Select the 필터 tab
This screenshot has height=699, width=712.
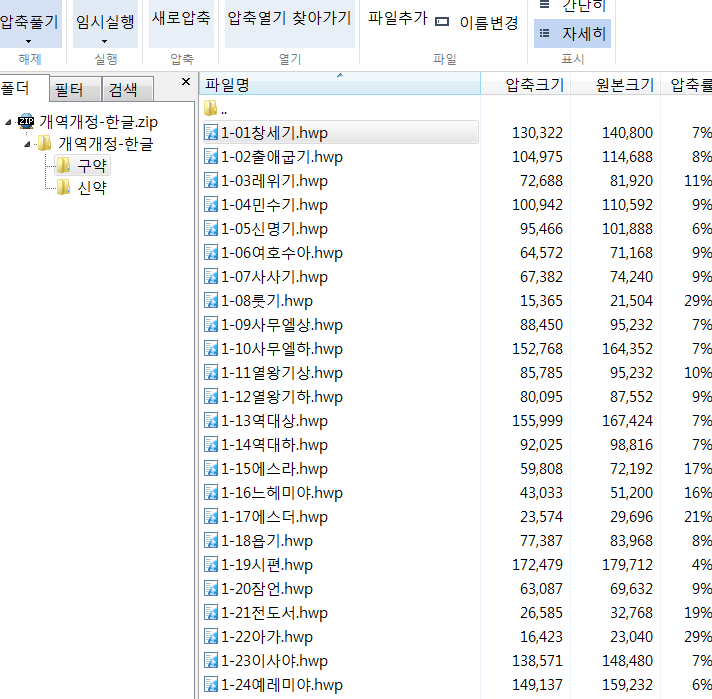coord(75,89)
